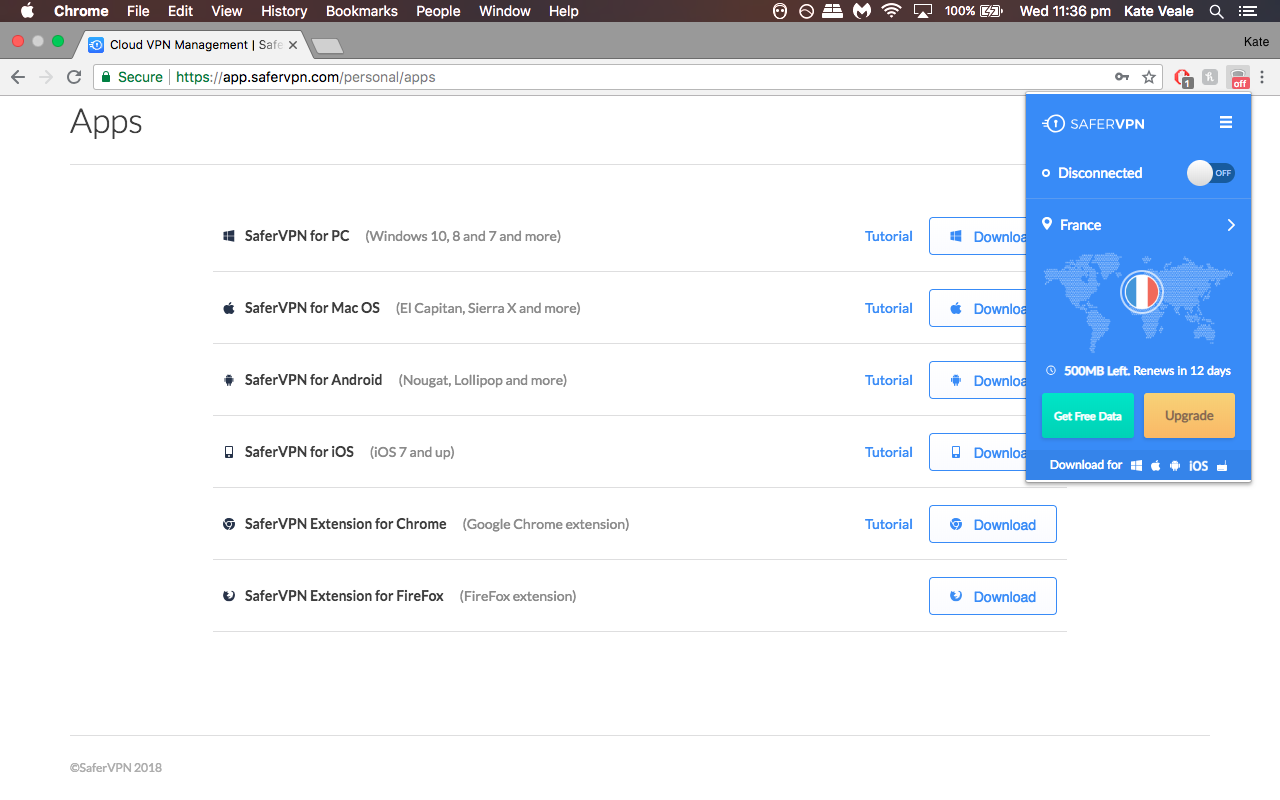Click the SaferVPN extension icon in Chrome toolbar

click(1239, 77)
